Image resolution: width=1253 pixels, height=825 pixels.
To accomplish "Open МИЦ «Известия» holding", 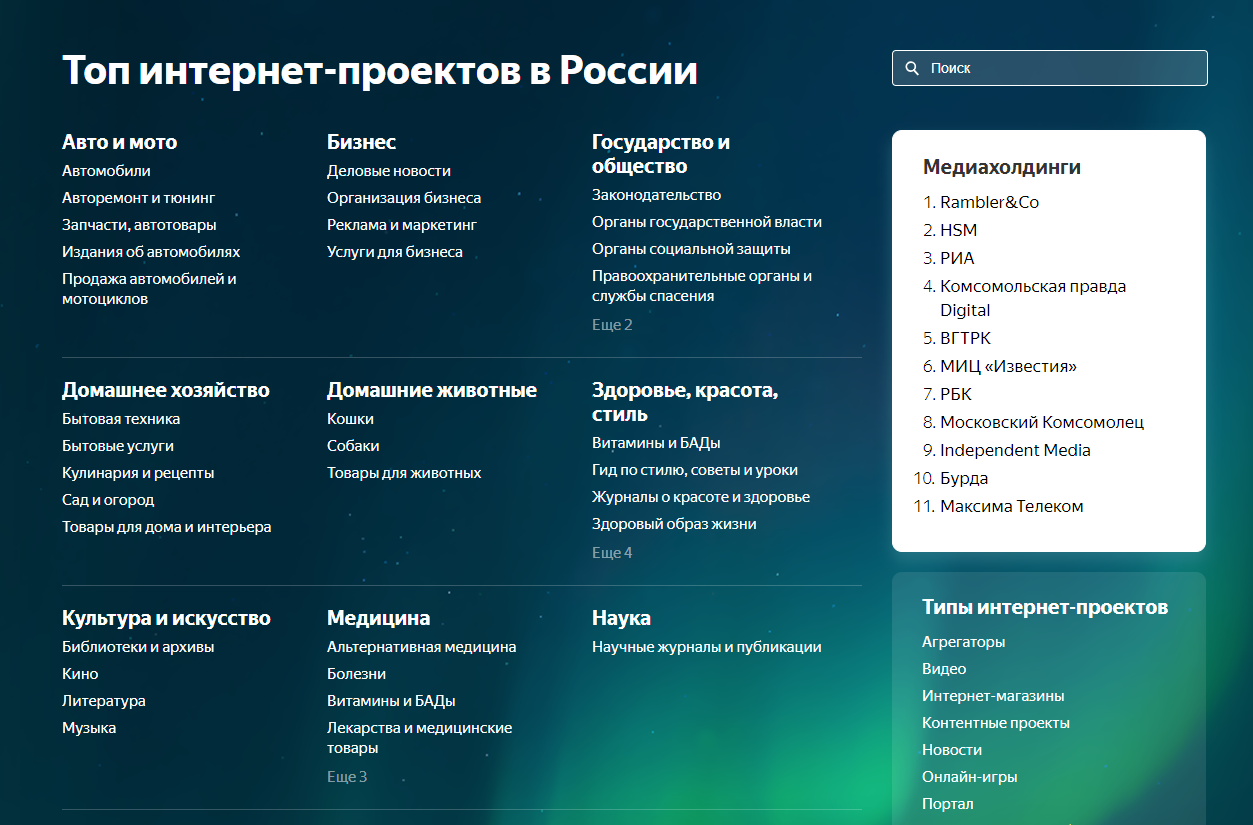I will (x=1008, y=366).
